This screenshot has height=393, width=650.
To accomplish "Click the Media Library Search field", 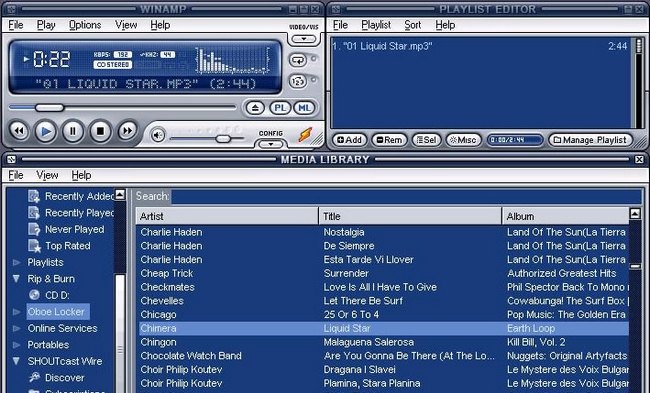I will click(406, 196).
